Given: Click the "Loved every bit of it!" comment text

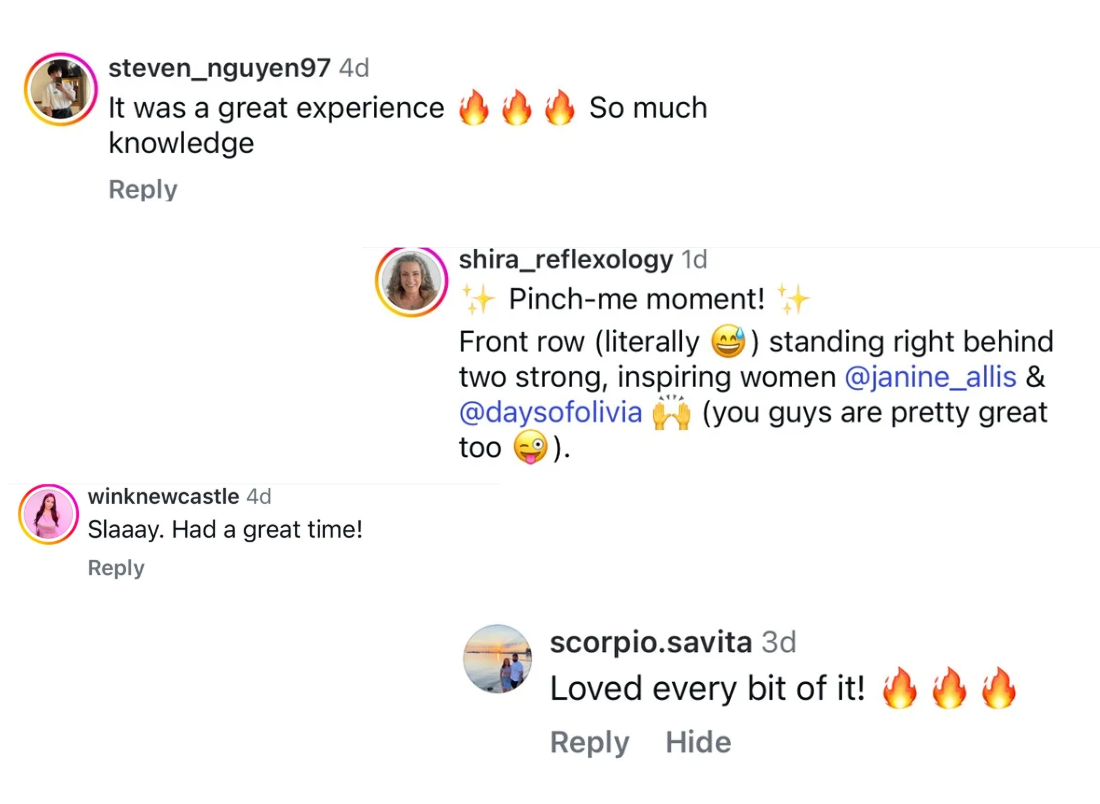Looking at the screenshot, I should tap(707, 689).
